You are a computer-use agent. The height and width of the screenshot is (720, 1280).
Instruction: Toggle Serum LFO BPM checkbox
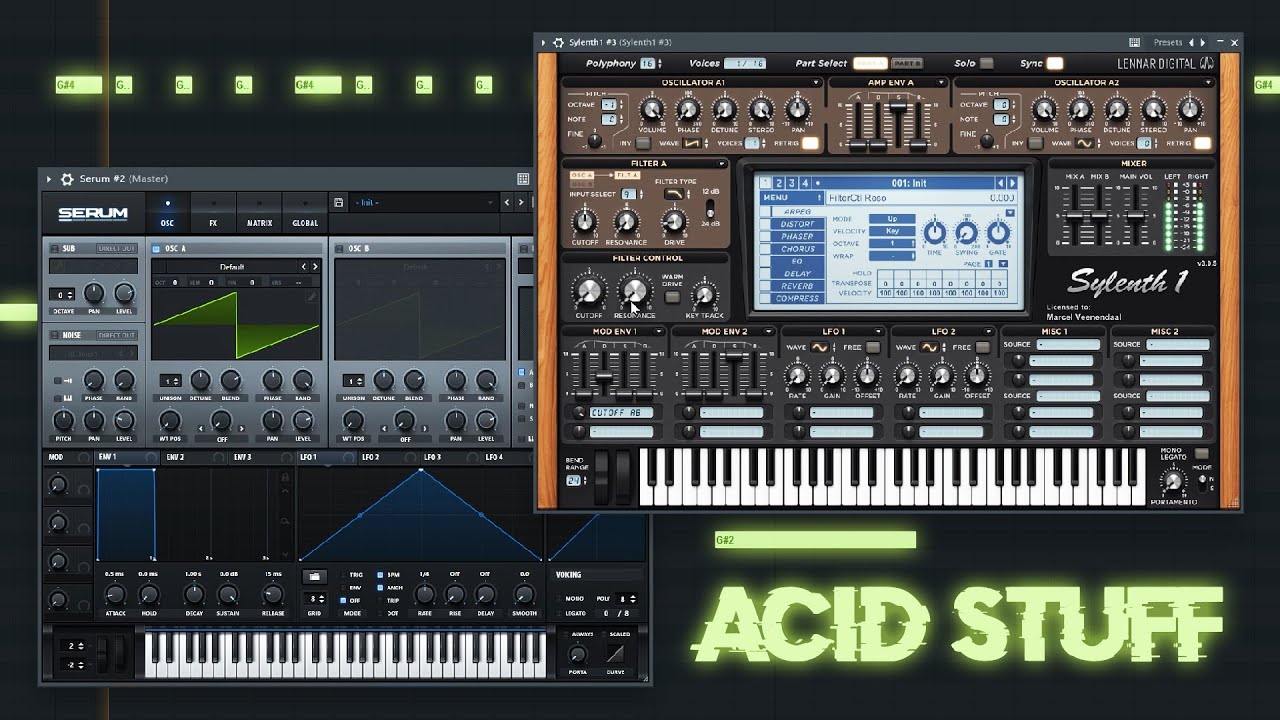coord(380,575)
